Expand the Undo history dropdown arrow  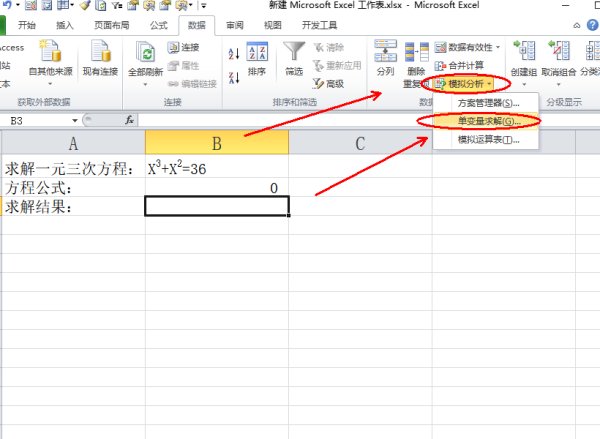pos(18,5)
